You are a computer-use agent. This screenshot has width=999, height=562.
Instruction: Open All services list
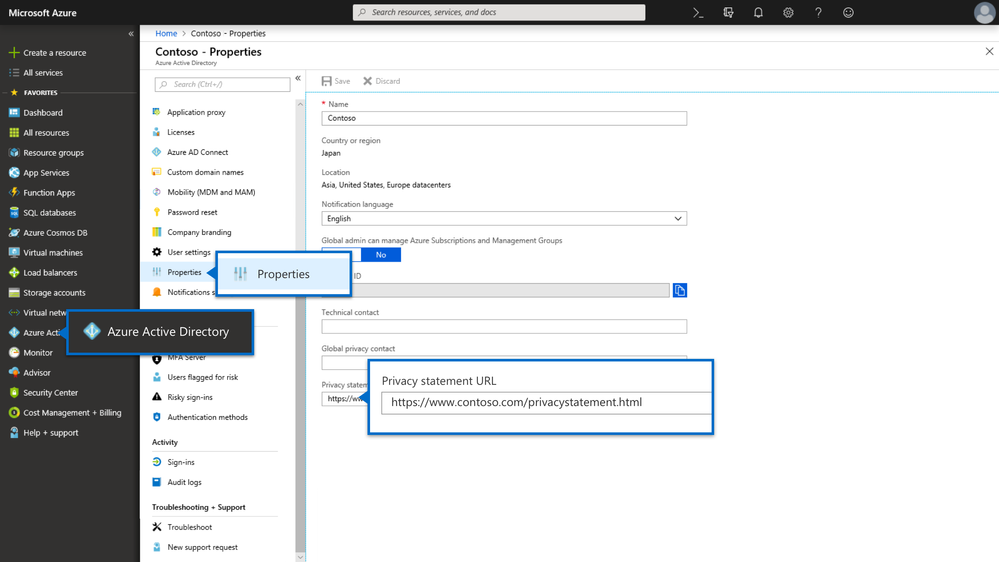pos(36,73)
